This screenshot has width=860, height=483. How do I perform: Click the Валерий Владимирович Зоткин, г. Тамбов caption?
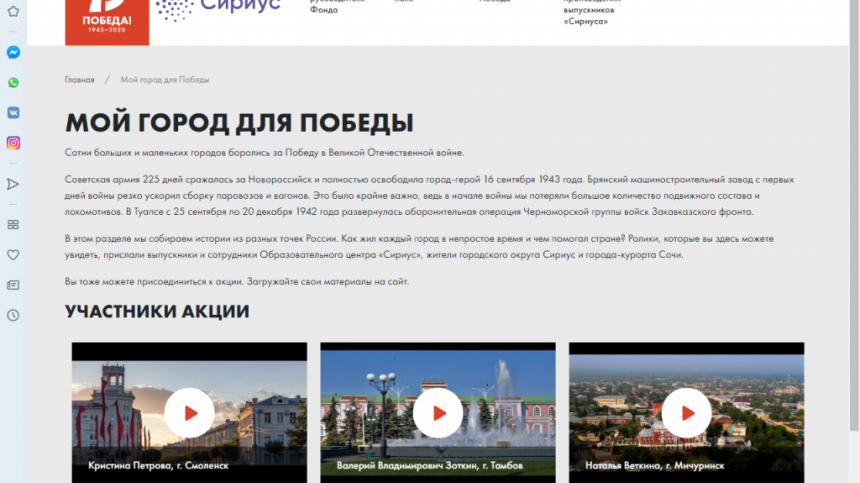pyautogui.click(x=429, y=465)
